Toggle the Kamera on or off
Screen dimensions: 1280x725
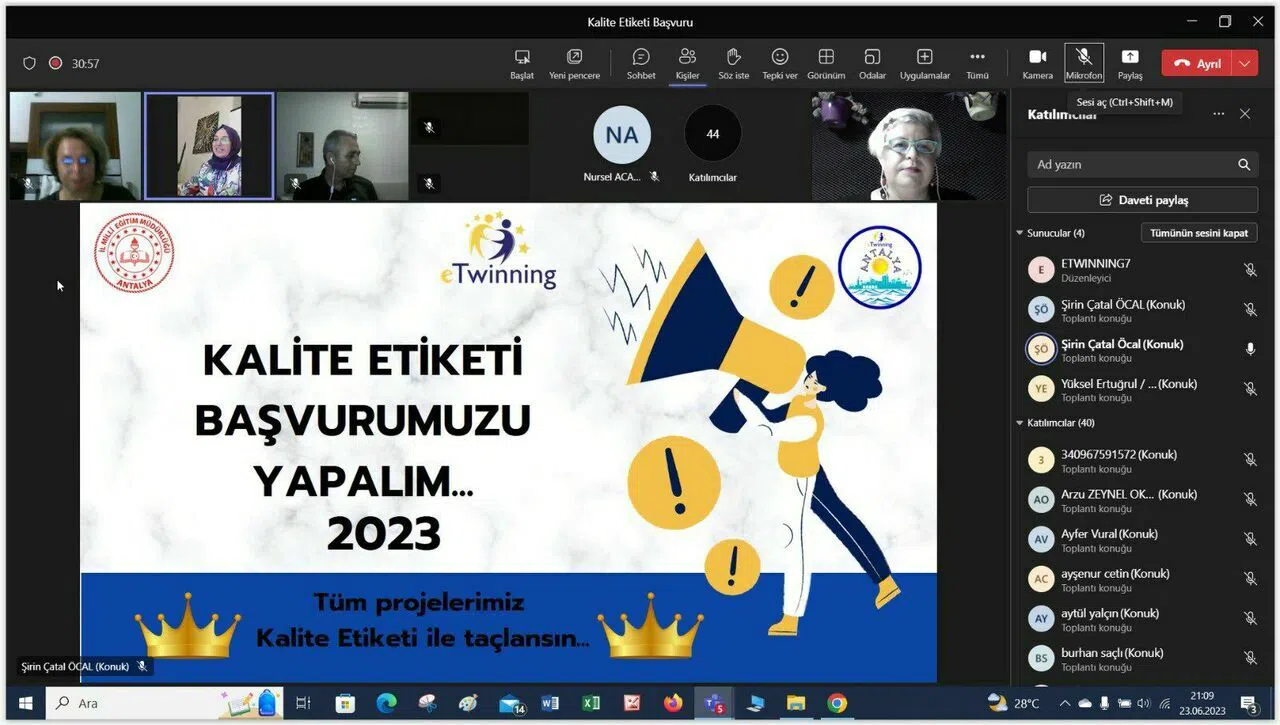(1037, 57)
